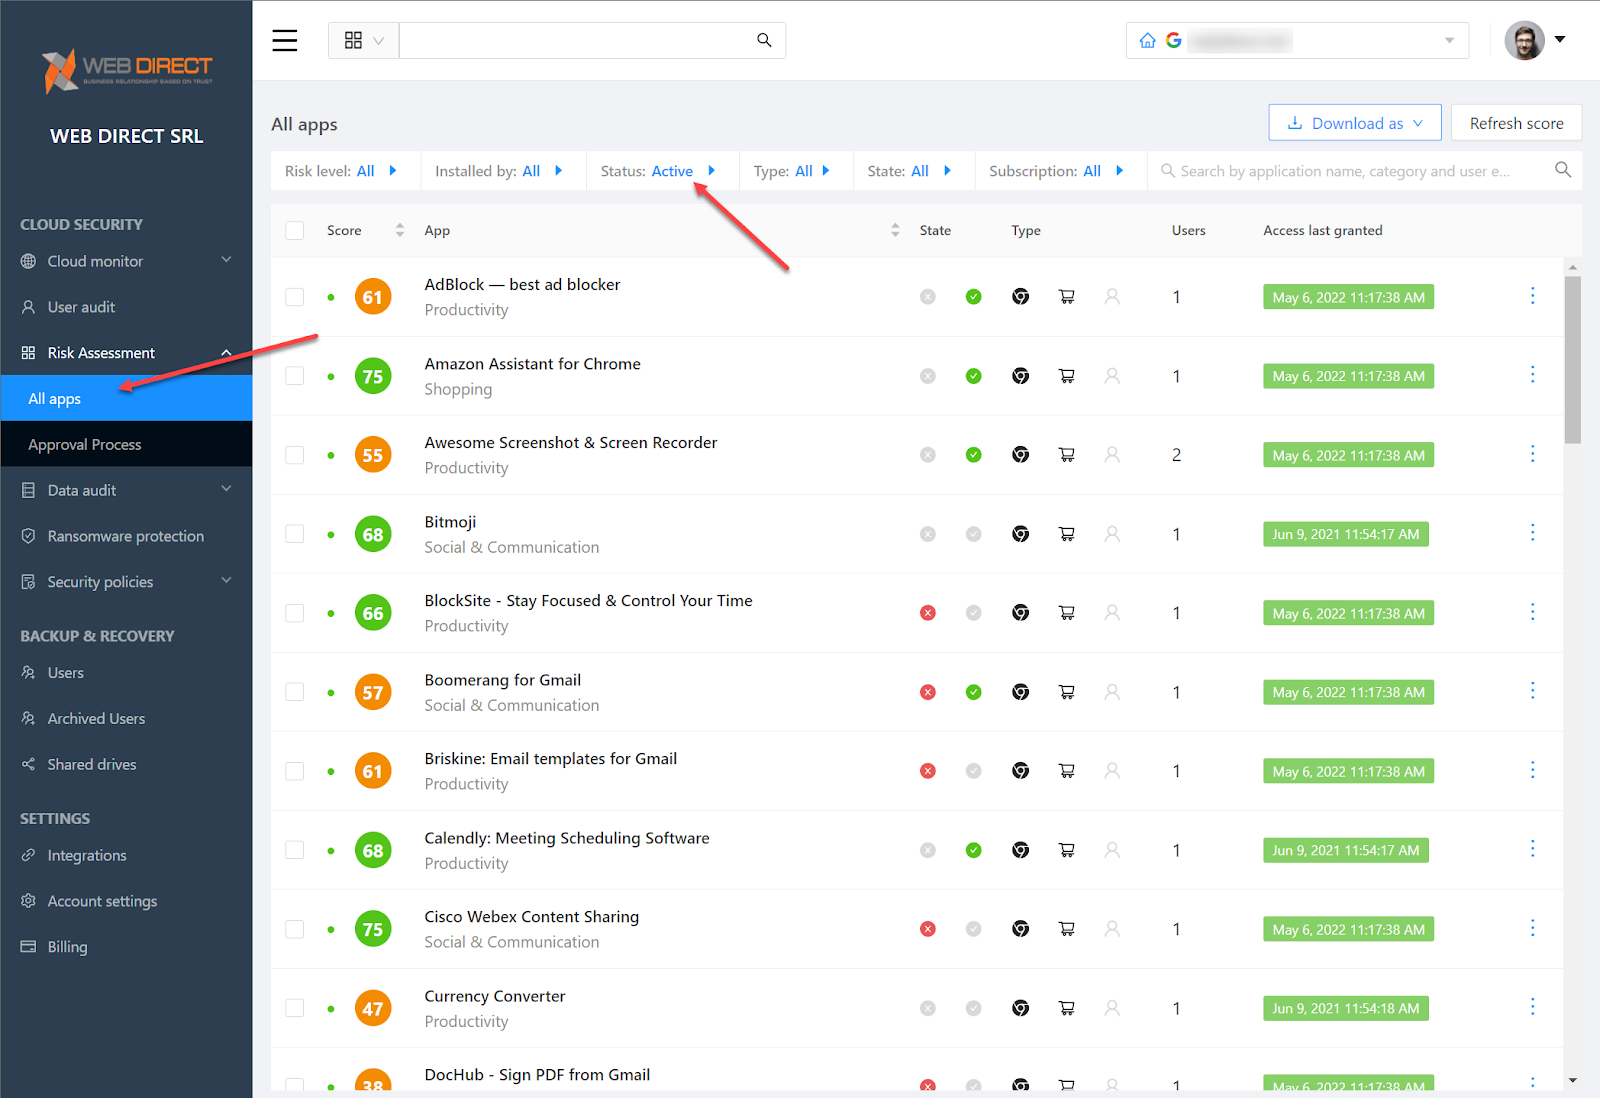
Task: Check the checkbox on the Amazon Assistant row
Action: [x=294, y=375]
